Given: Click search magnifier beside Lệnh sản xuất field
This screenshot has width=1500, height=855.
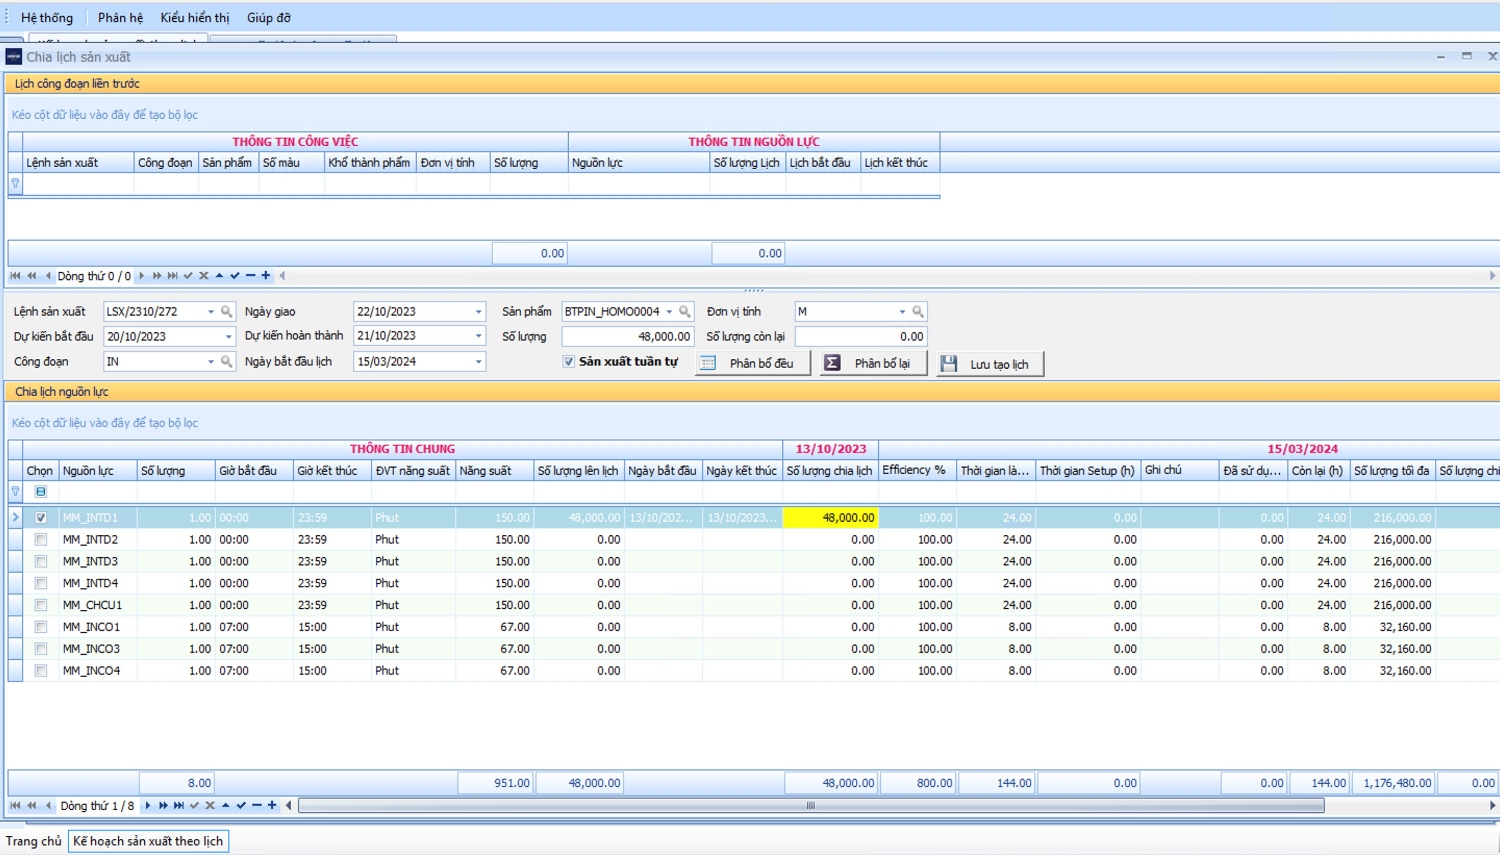Looking at the screenshot, I should pos(227,312).
